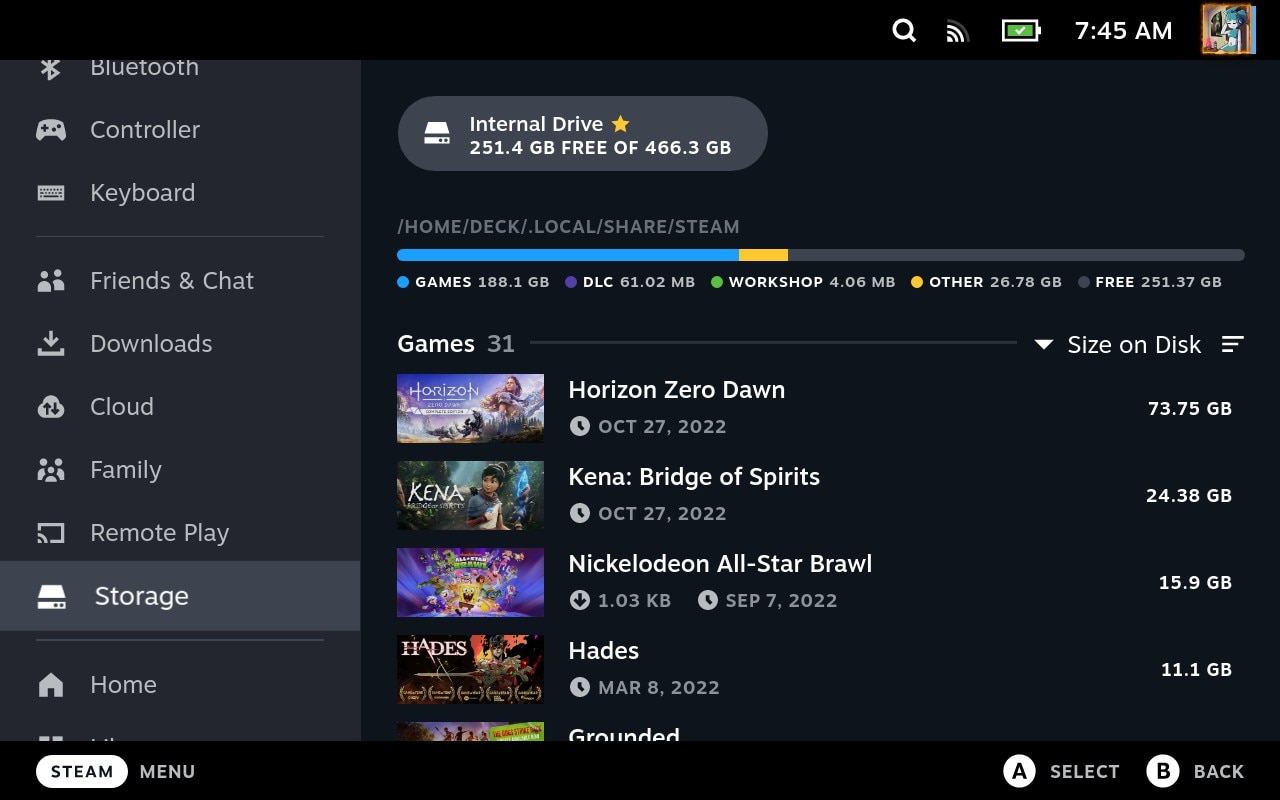The height and width of the screenshot is (800, 1280).
Task: Click the Hades title
Action: coord(603,651)
